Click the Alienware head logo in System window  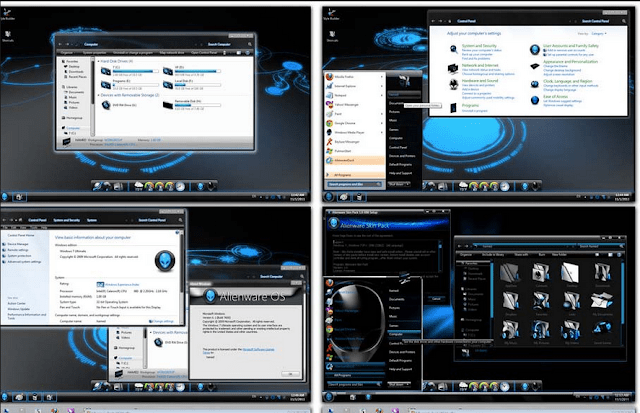click(x=165, y=261)
